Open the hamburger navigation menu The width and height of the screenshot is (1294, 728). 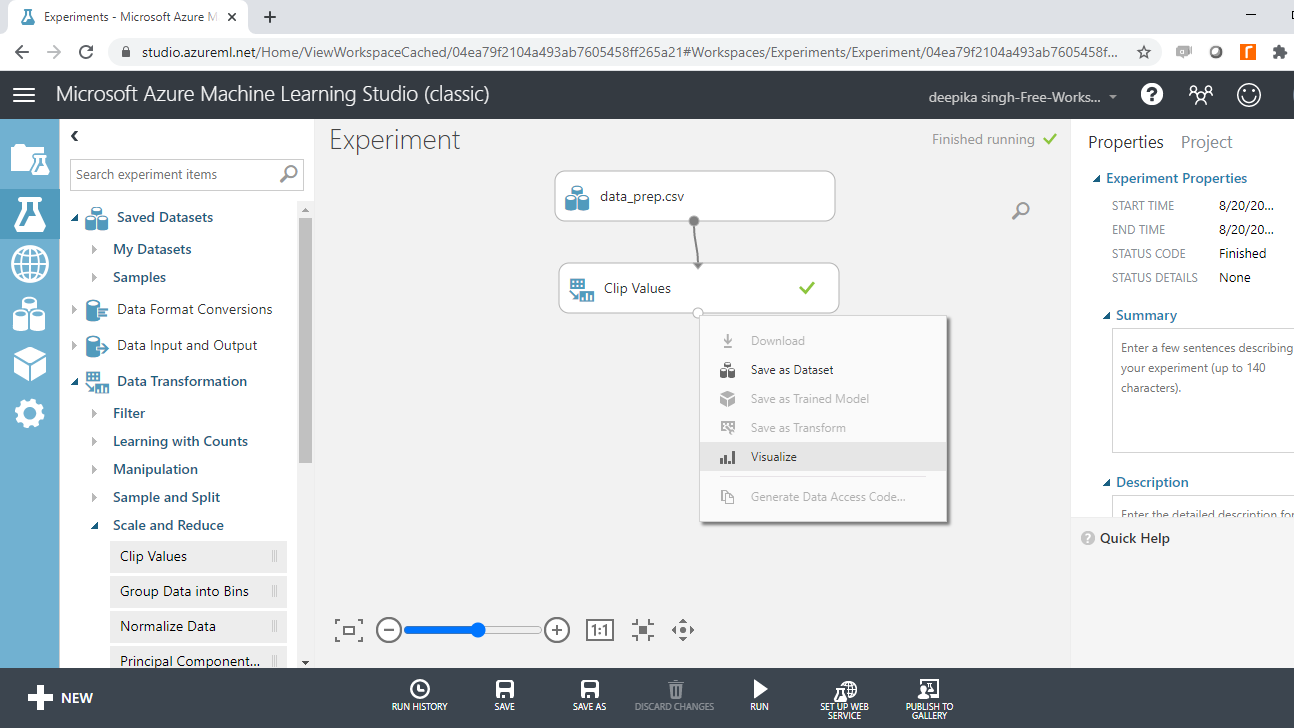click(x=24, y=94)
